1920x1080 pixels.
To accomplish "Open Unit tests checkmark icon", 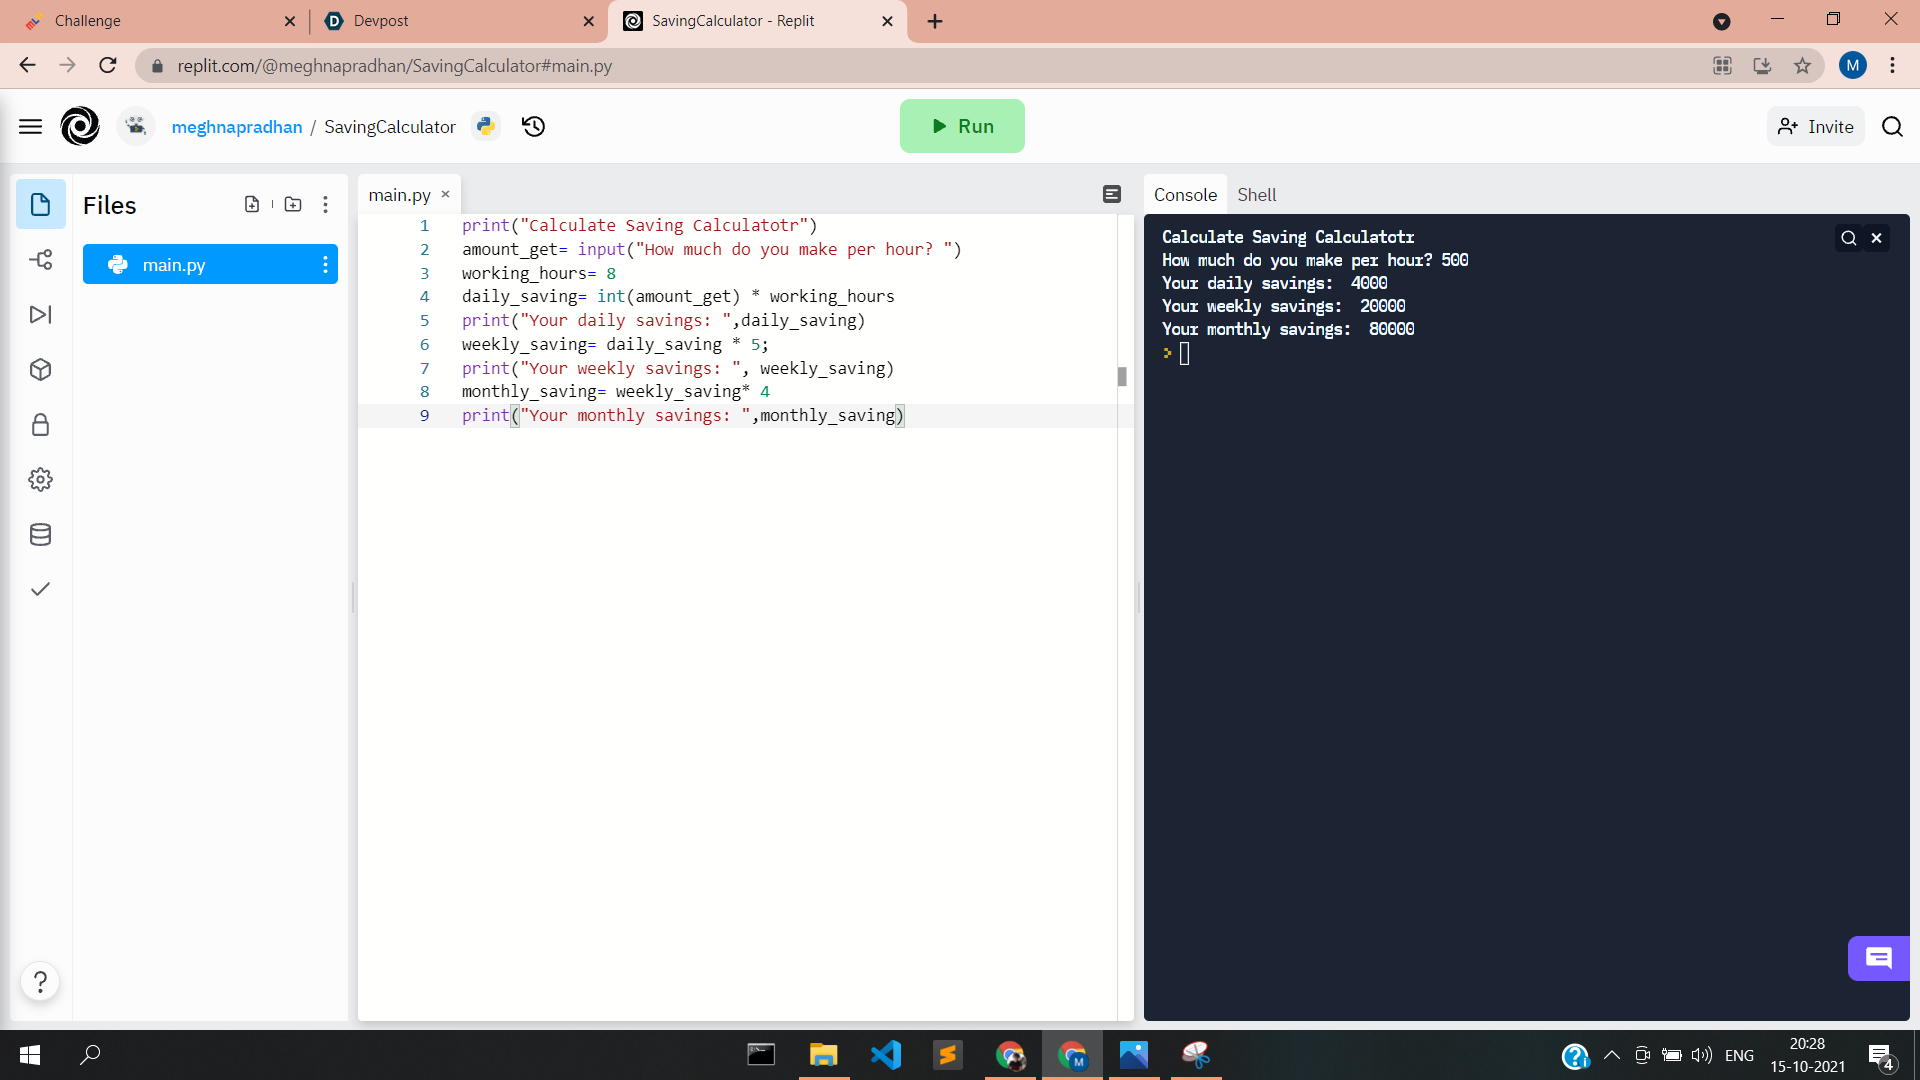I will click(x=41, y=589).
